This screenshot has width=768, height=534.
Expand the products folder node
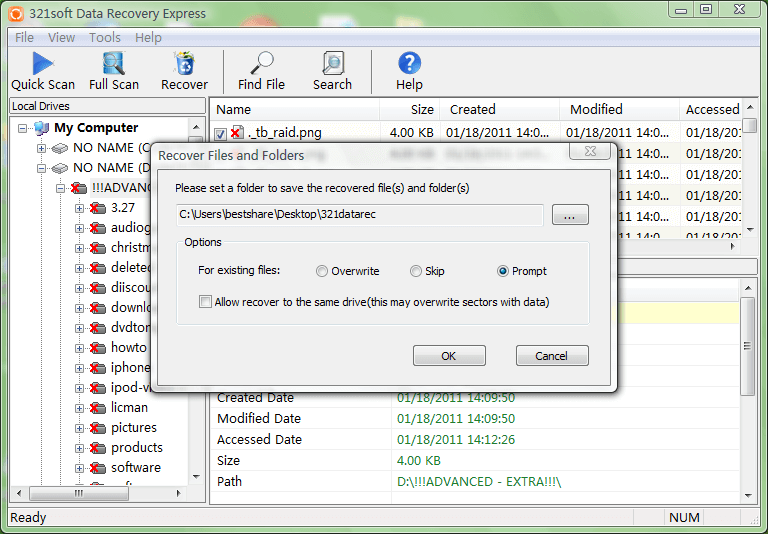click(x=79, y=448)
